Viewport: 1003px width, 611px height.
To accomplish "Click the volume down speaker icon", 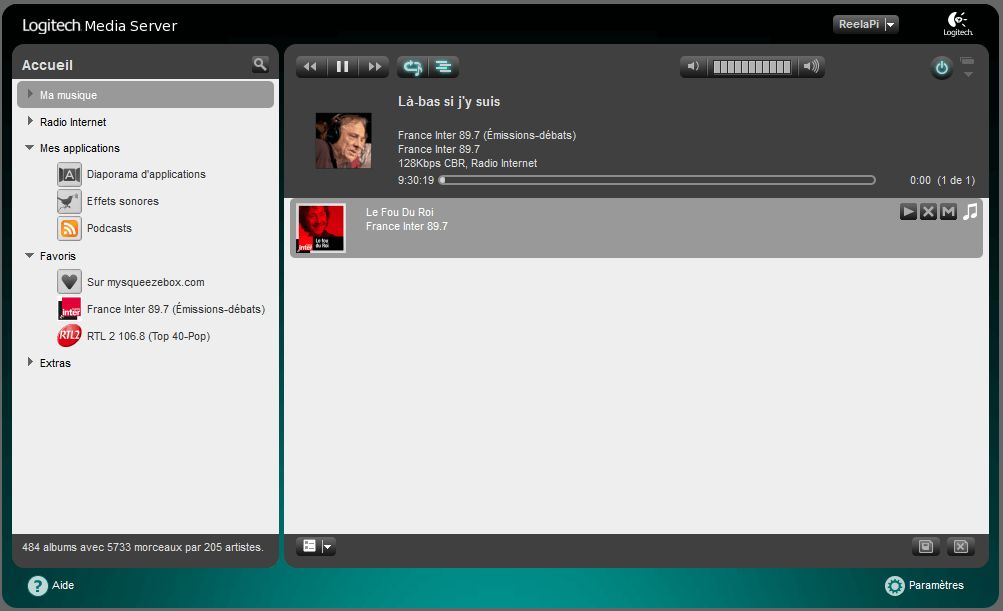I will click(x=693, y=67).
